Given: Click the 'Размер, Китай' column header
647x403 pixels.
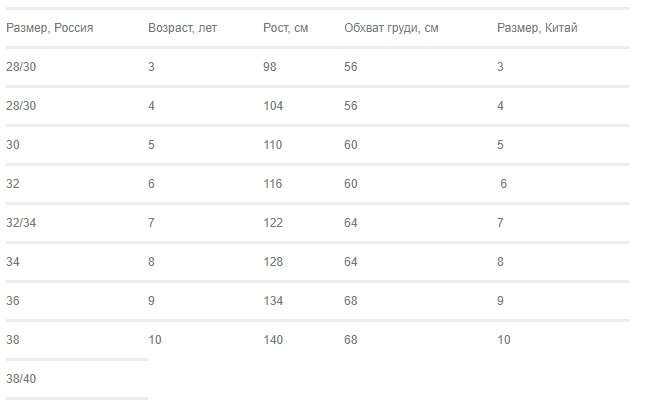Looking at the screenshot, I should pos(537,28).
